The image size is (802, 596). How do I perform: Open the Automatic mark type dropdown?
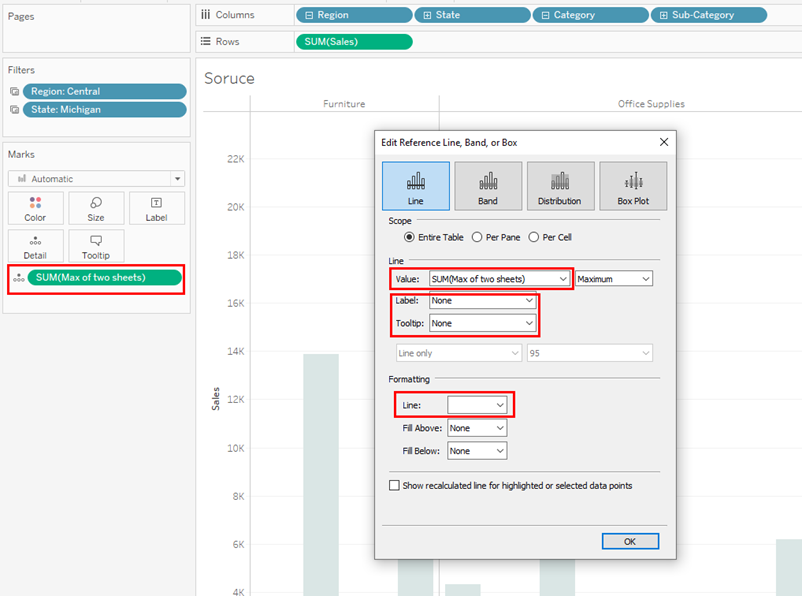[x=96, y=179]
